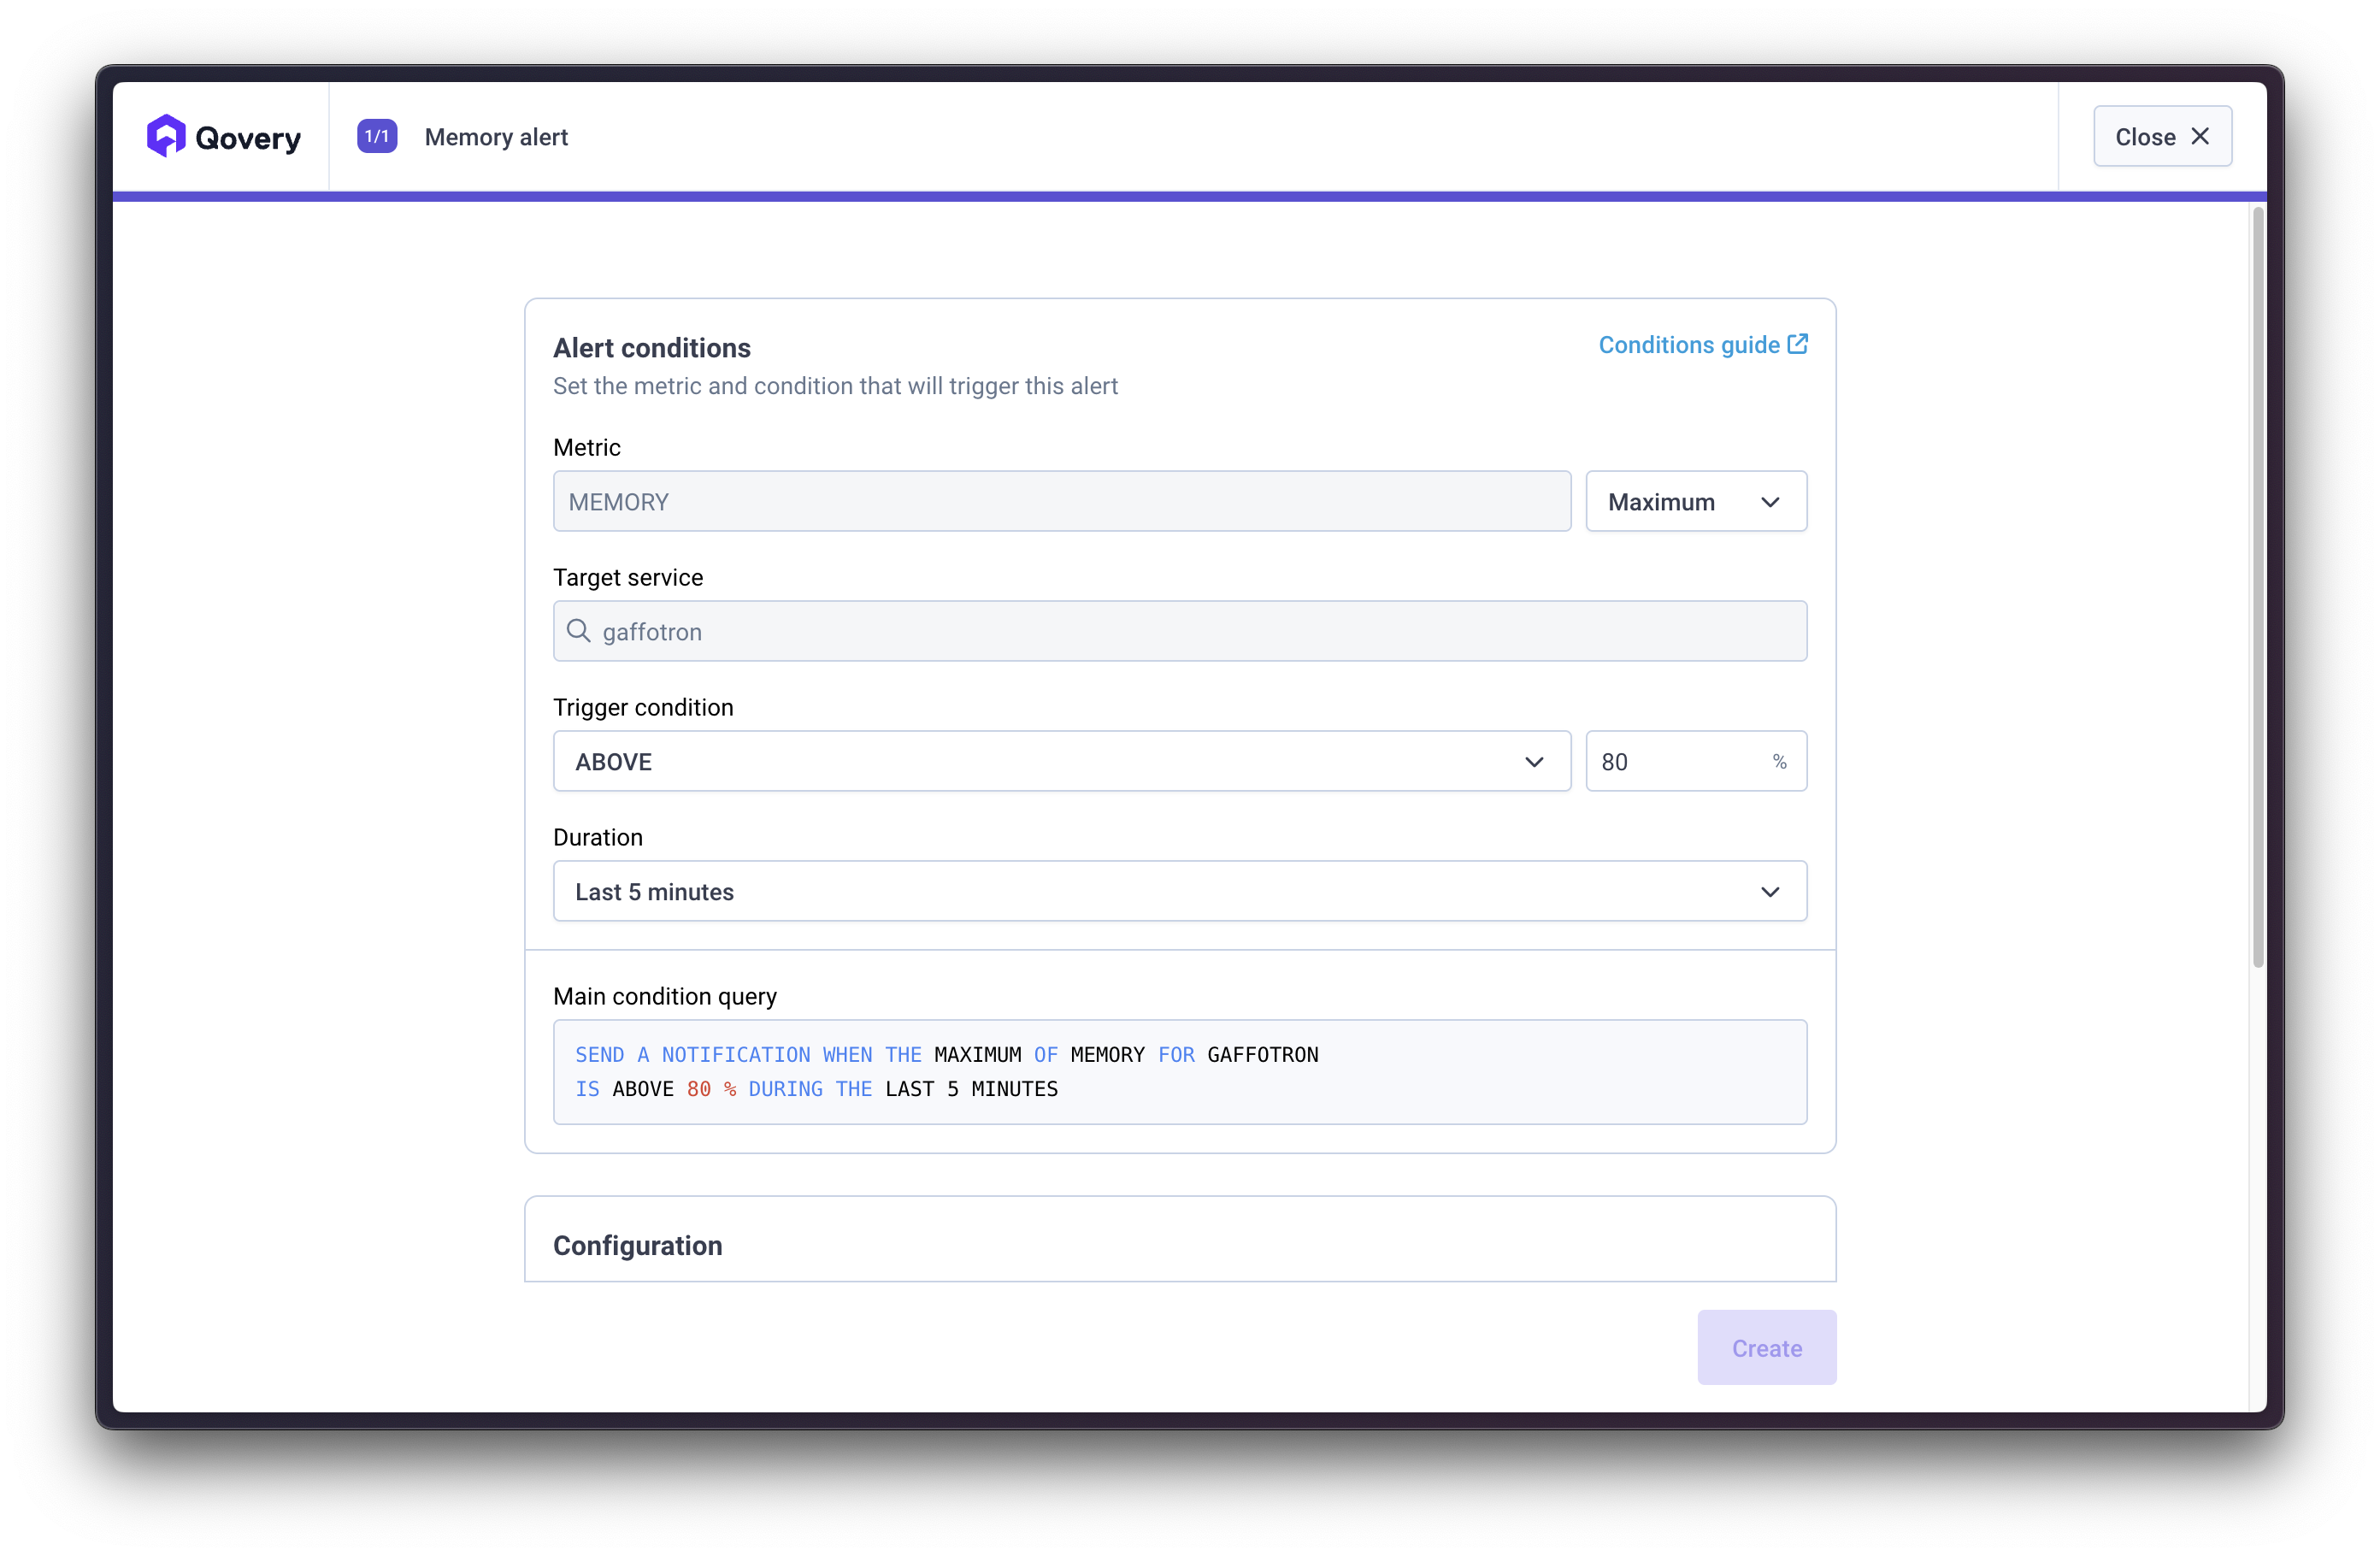Open the Duration Last 5 minutes dropdown
This screenshot has width=2380, height=1556.
pos(1180,891)
